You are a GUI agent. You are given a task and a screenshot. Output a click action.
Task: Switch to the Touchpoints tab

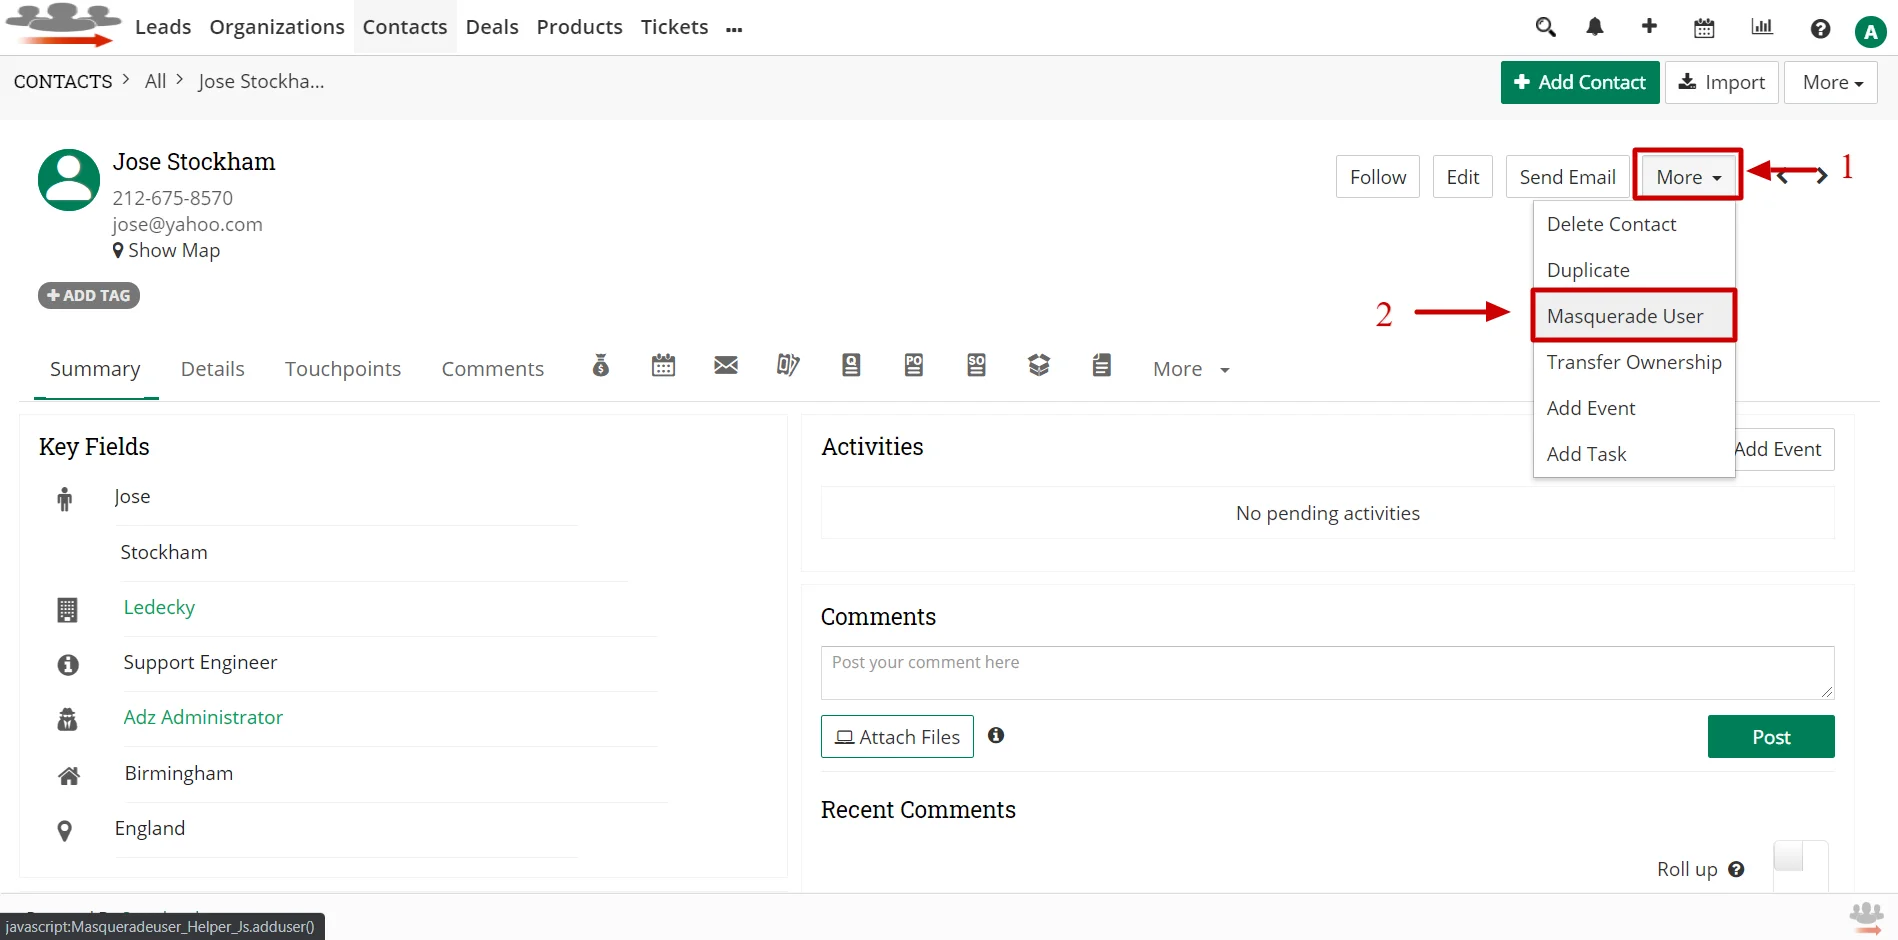pyautogui.click(x=343, y=369)
